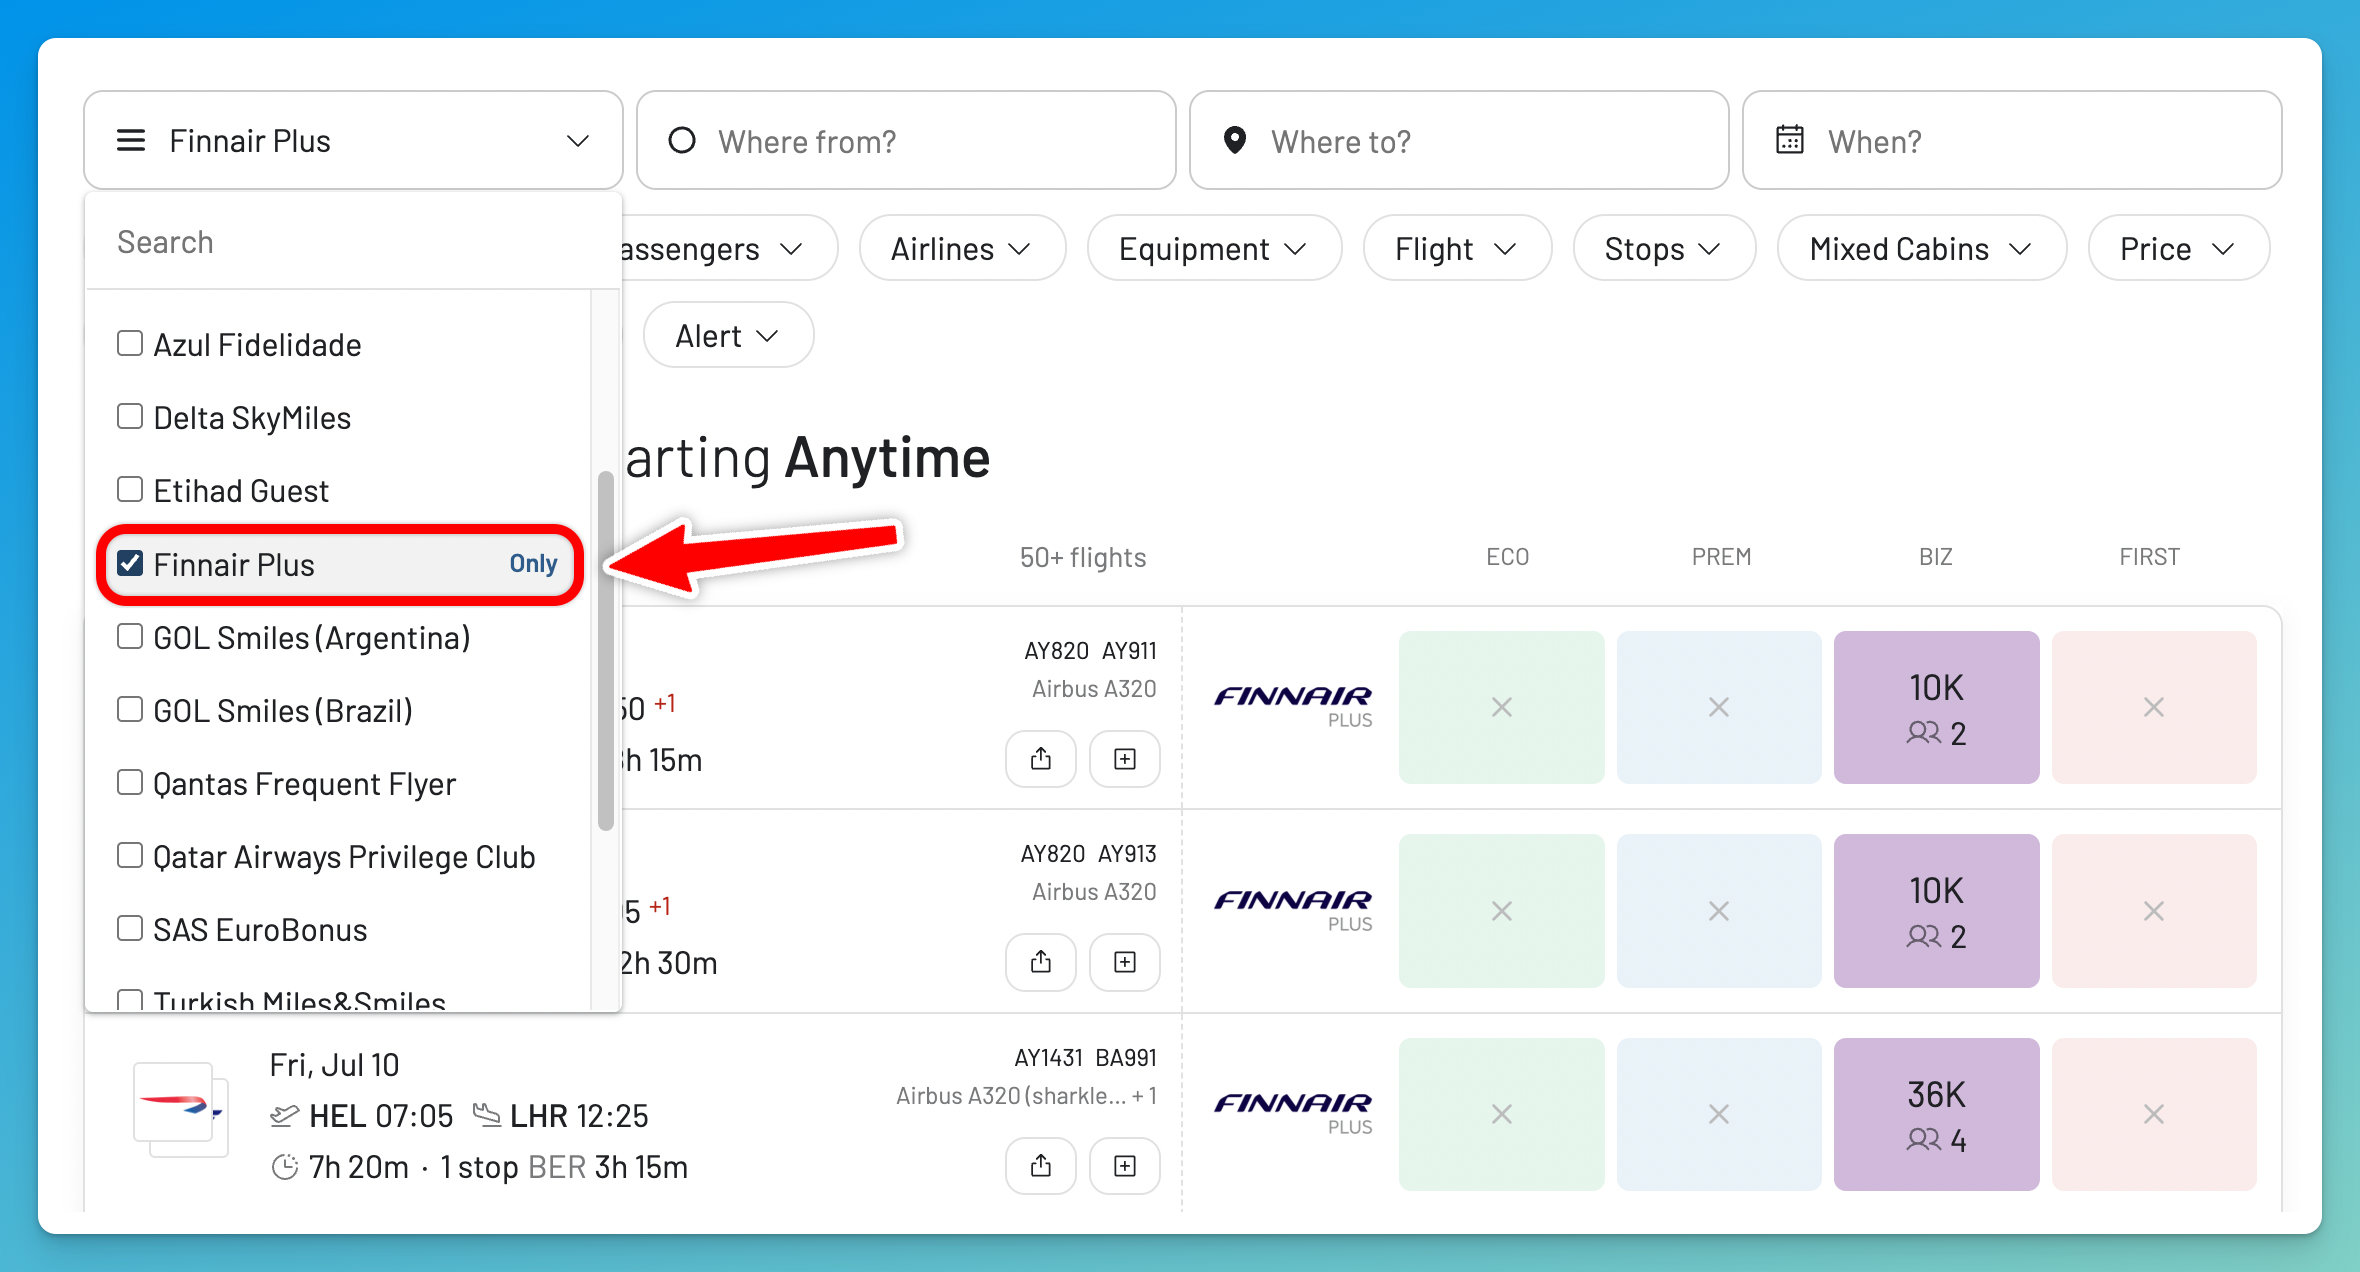Image resolution: width=2360 pixels, height=1272 pixels.
Task: Click the 1 stop BER 3h 15m layover text
Action: click(564, 1167)
